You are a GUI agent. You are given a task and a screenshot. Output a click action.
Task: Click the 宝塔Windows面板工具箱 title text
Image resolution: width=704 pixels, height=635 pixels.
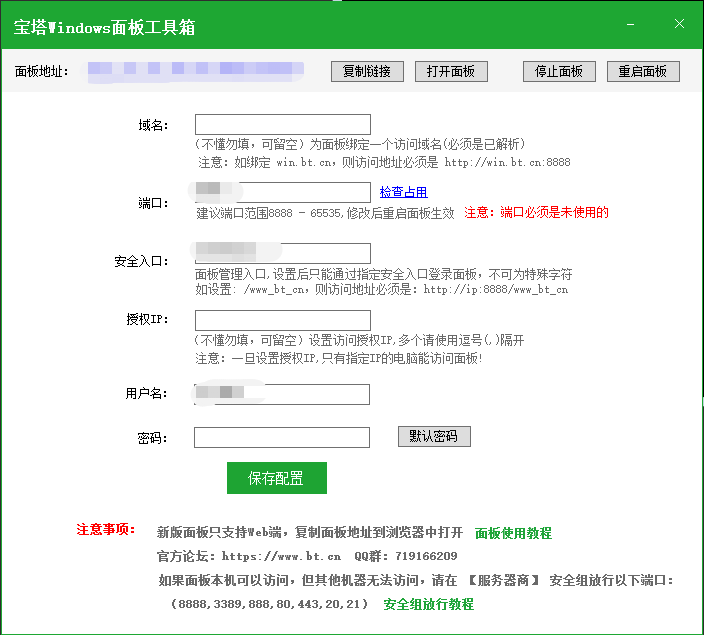pos(104,27)
